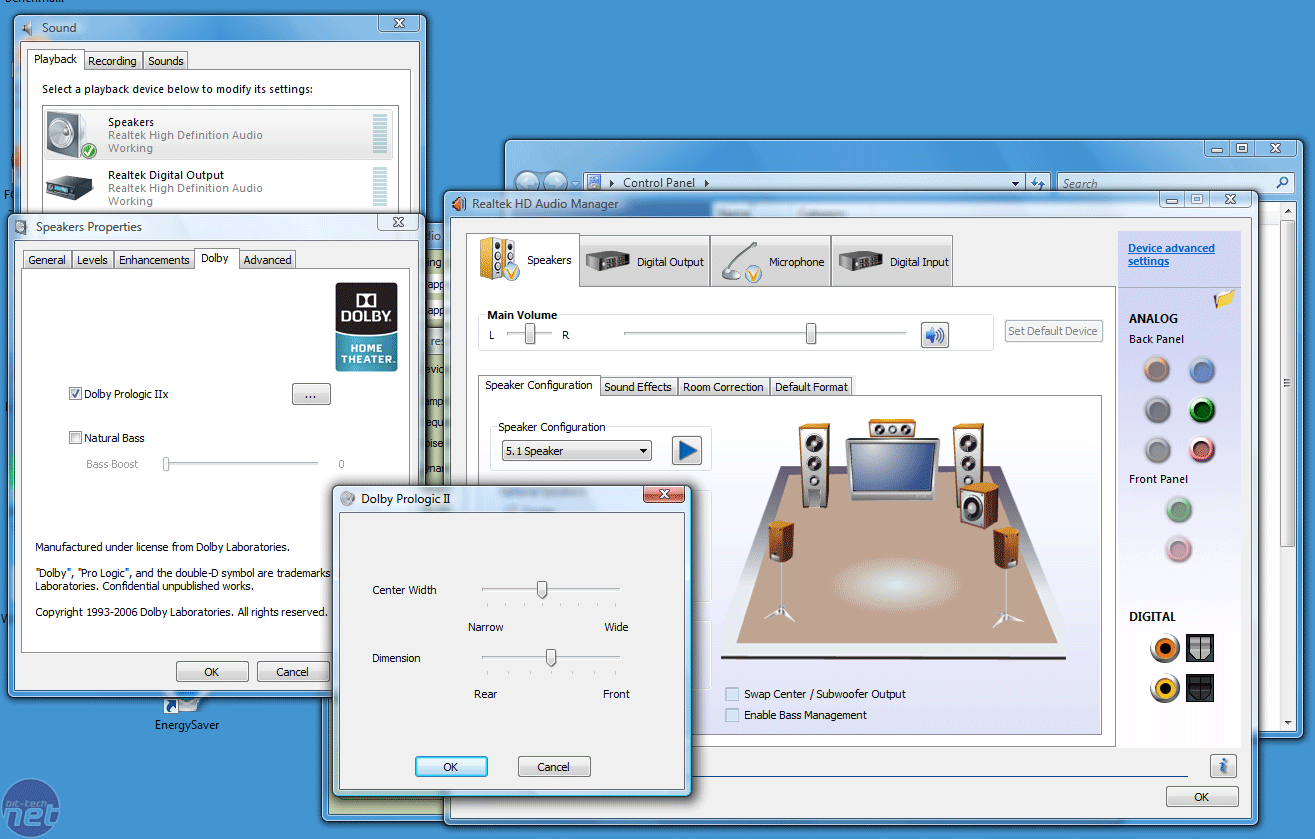
Task: Select the pink back panel audio jack
Action: pos(1201,450)
